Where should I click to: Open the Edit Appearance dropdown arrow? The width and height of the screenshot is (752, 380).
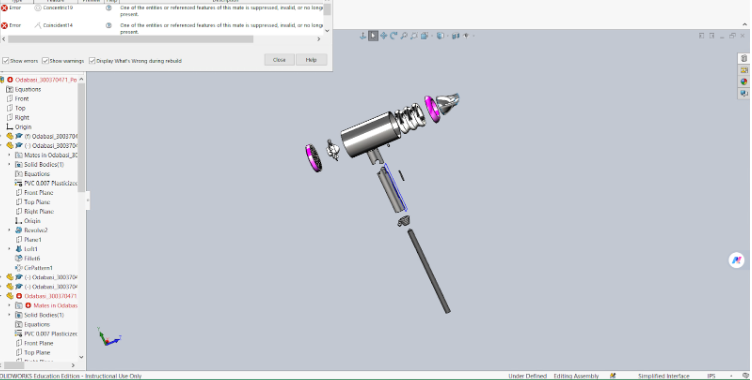coord(473,36)
